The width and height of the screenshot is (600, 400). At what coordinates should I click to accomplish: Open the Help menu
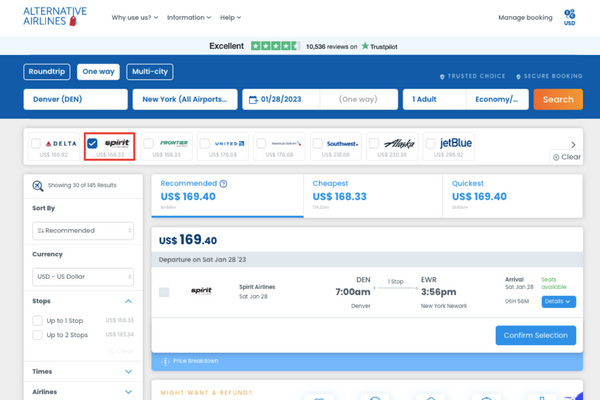[230, 18]
